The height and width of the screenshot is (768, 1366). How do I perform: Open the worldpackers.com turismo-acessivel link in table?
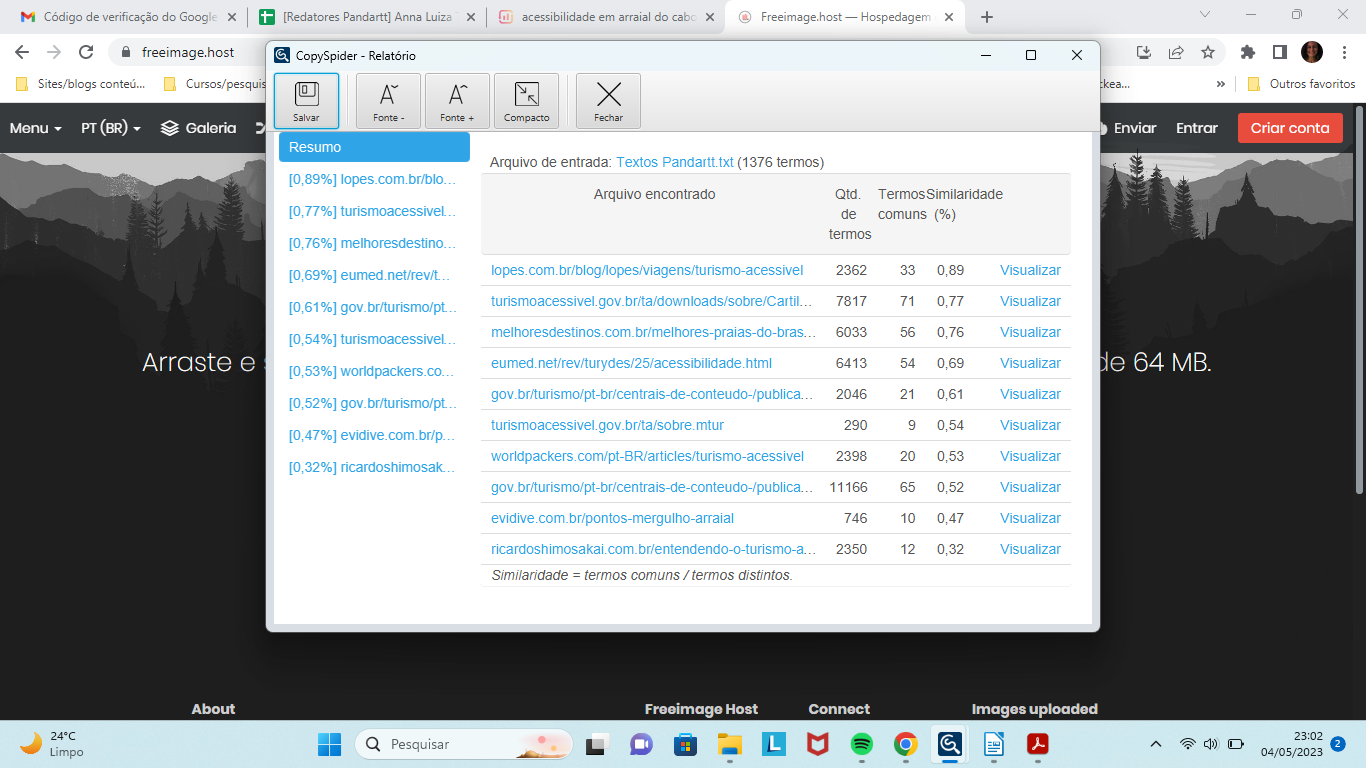click(647, 456)
